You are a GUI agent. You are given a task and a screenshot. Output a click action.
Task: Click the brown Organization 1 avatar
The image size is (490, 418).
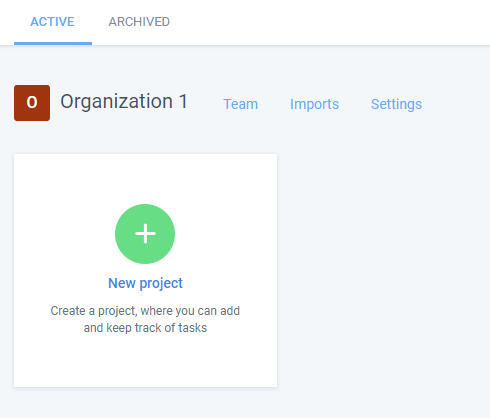point(32,103)
